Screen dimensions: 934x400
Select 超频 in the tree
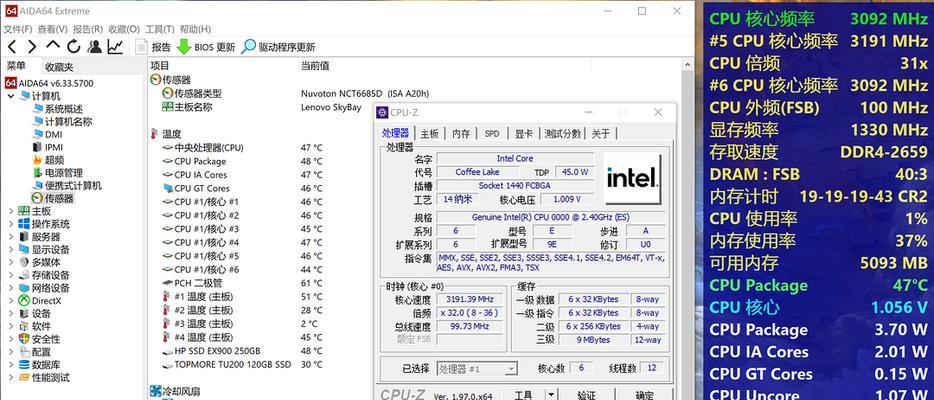(48, 160)
